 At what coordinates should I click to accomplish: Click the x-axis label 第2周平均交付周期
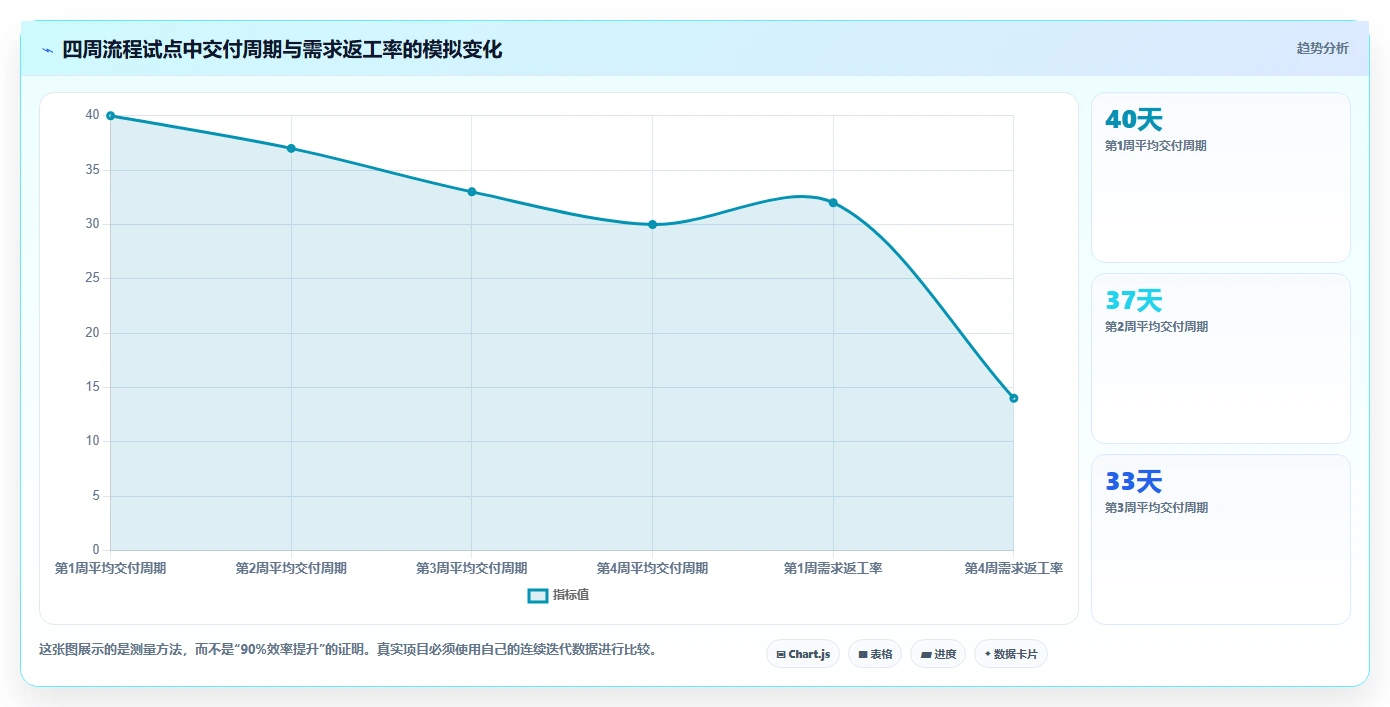click(x=291, y=568)
